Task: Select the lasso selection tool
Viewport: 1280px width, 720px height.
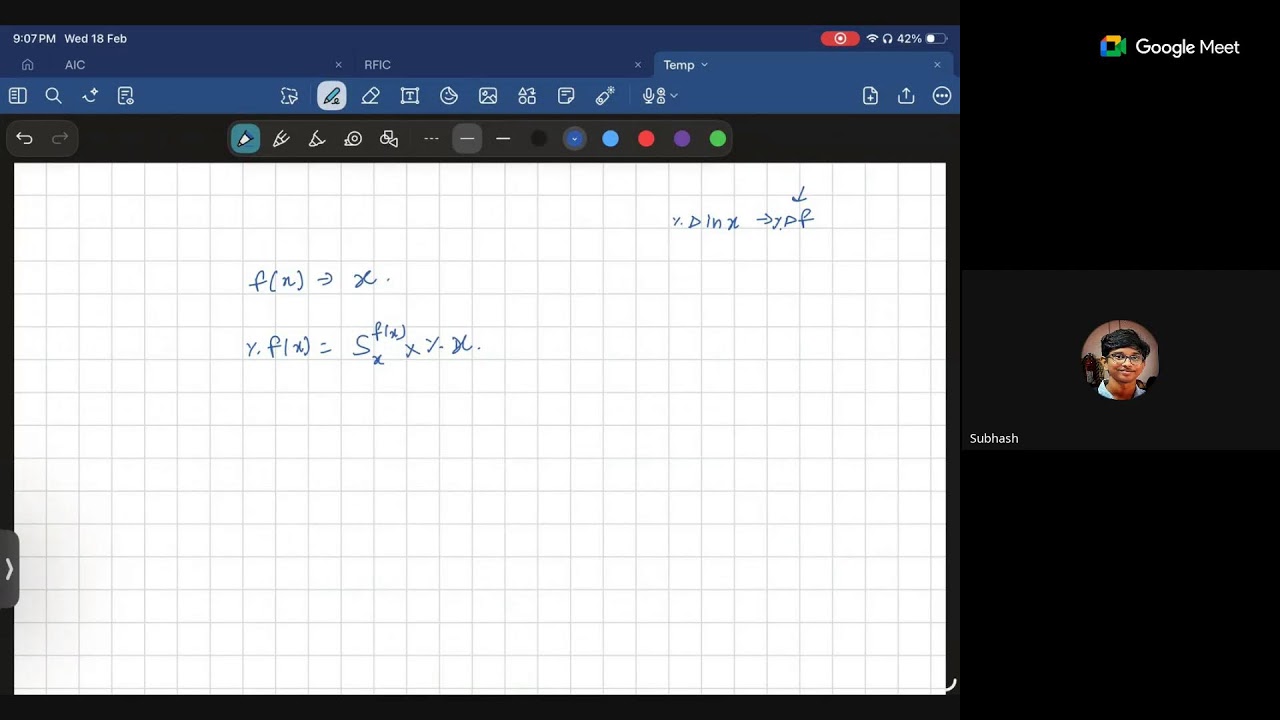Action: click(289, 96)
